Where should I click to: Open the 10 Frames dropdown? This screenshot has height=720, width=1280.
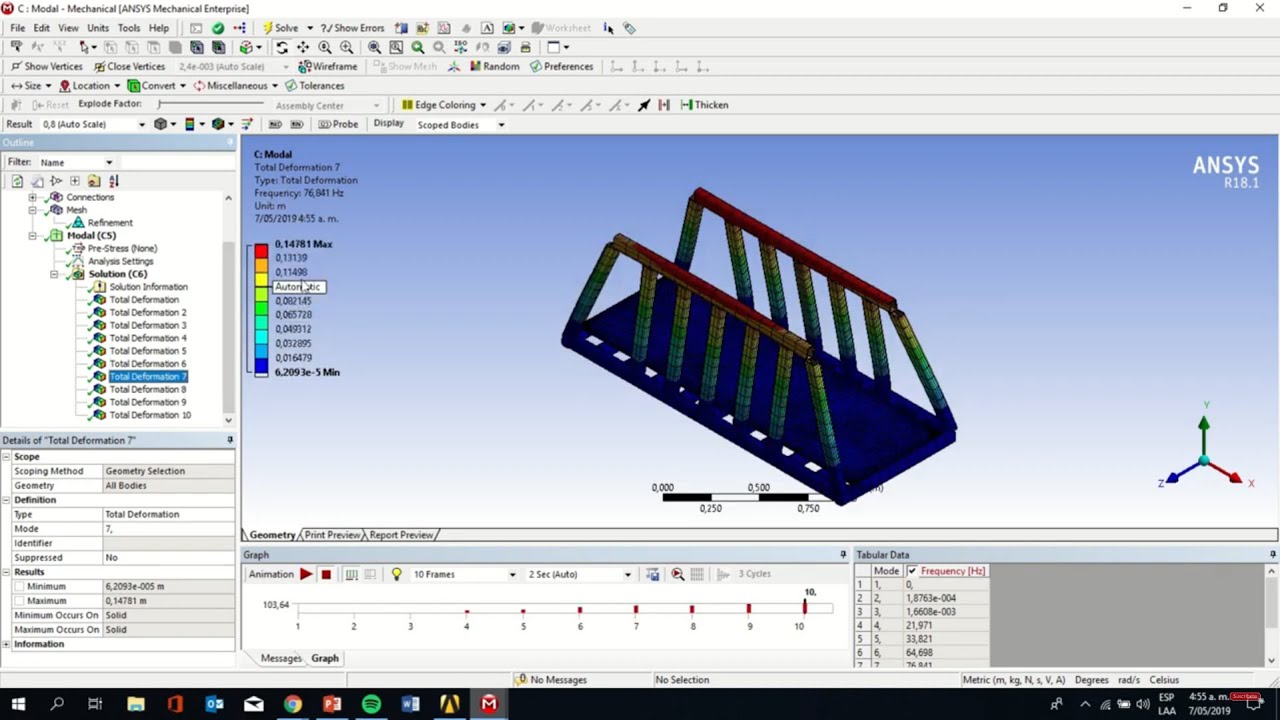512,574
